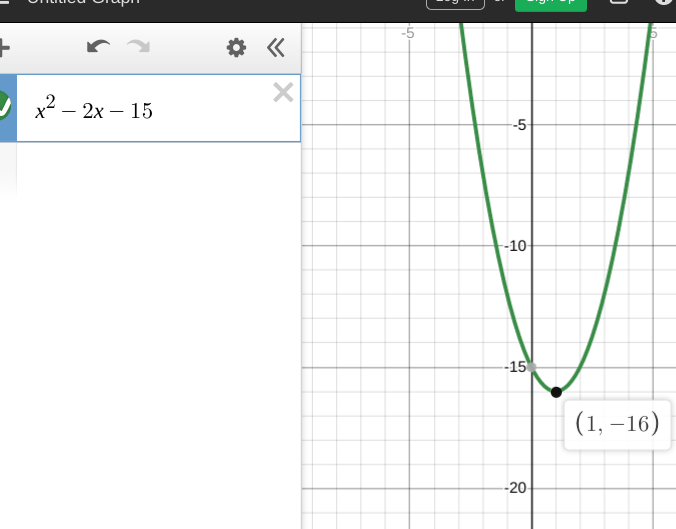Open the add item plus menu
This screenshot has height=529, width=676.
(x=3, y=47)
